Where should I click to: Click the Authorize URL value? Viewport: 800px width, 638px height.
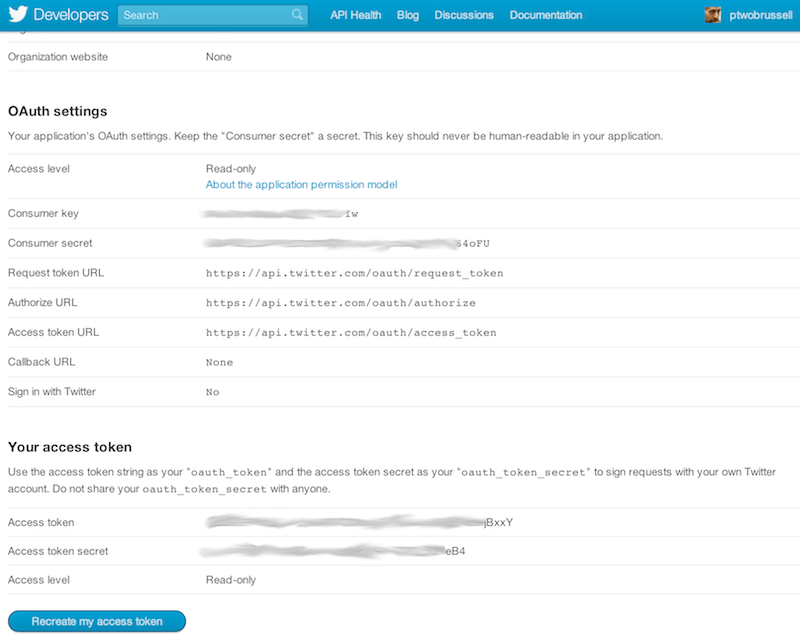[x=337, y=302]
